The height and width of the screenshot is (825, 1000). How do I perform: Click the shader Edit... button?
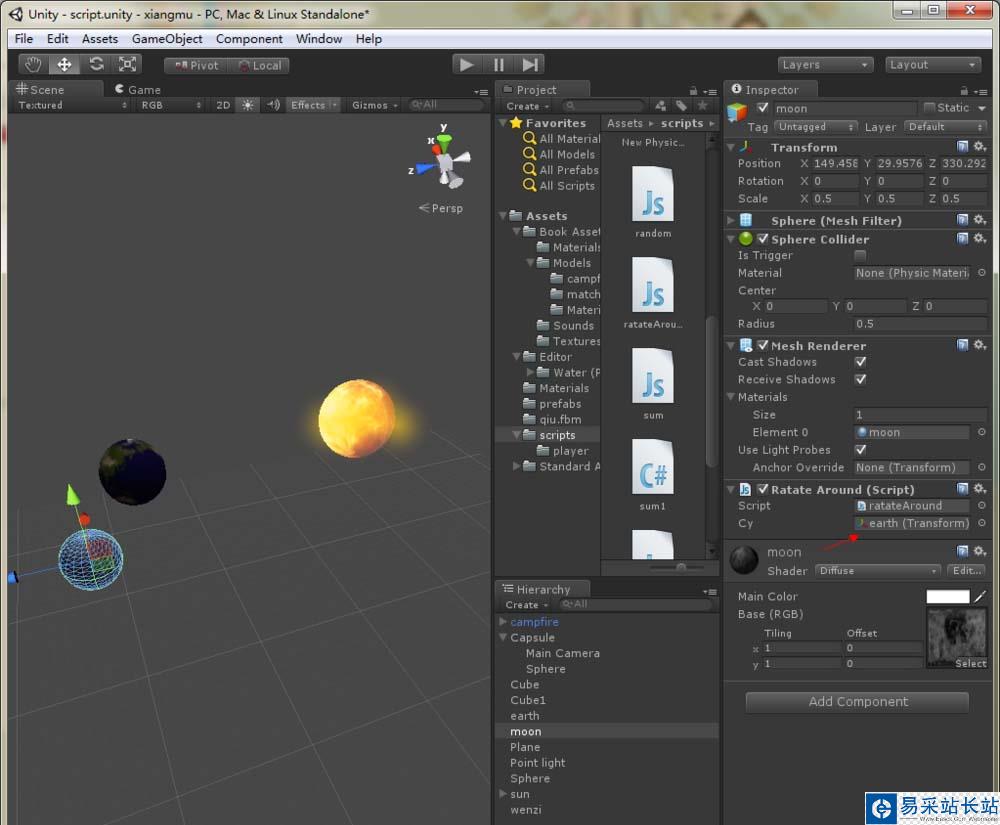(x=966, y=571)
